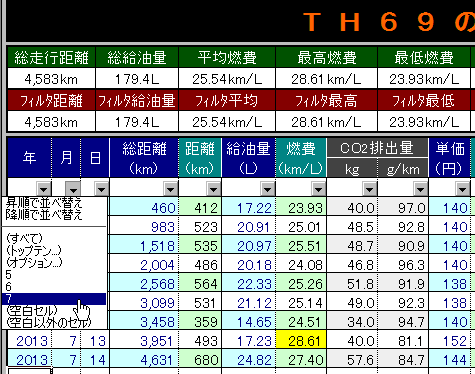Open the 日 column filter dropdown
This screenshot has width=475, height=374.
(101, 189)
